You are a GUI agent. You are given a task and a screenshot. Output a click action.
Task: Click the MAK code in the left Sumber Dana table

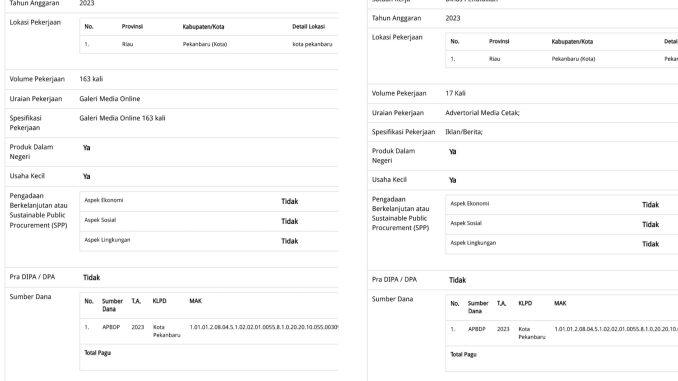click(264, 327)
